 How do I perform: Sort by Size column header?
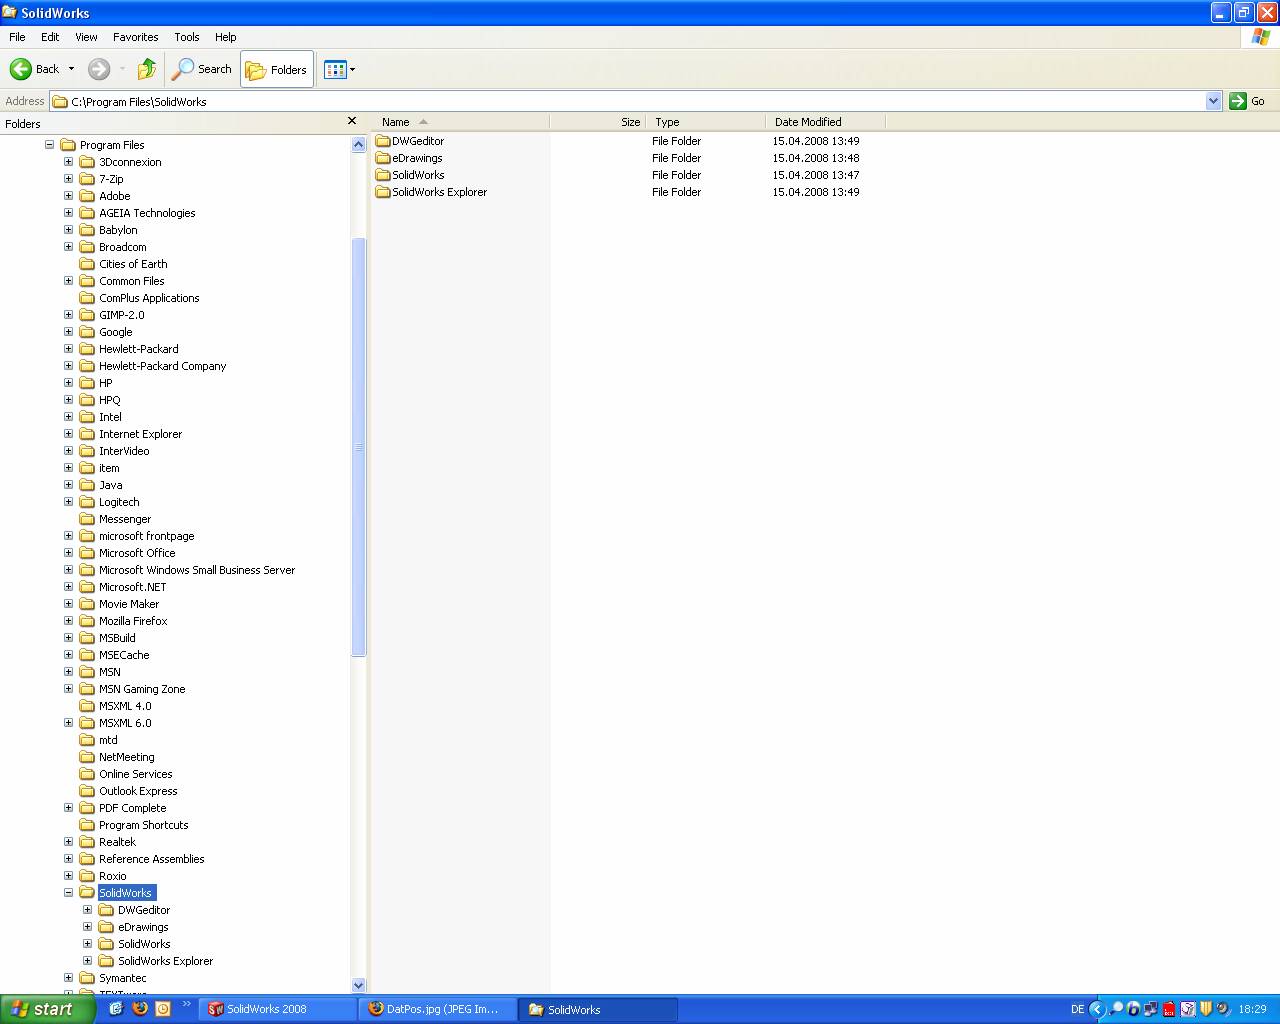597,122
